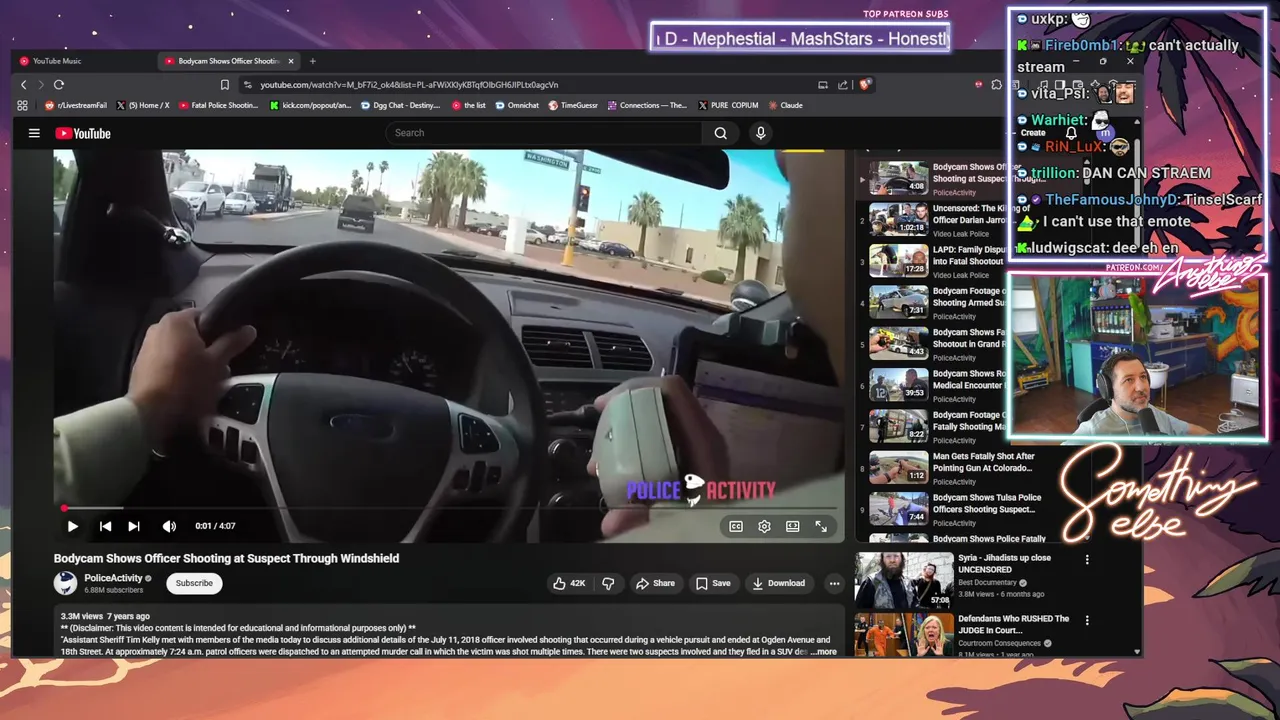Open the player settings gear
This screenshot has height=720, width=1280.
pos(764,526)
